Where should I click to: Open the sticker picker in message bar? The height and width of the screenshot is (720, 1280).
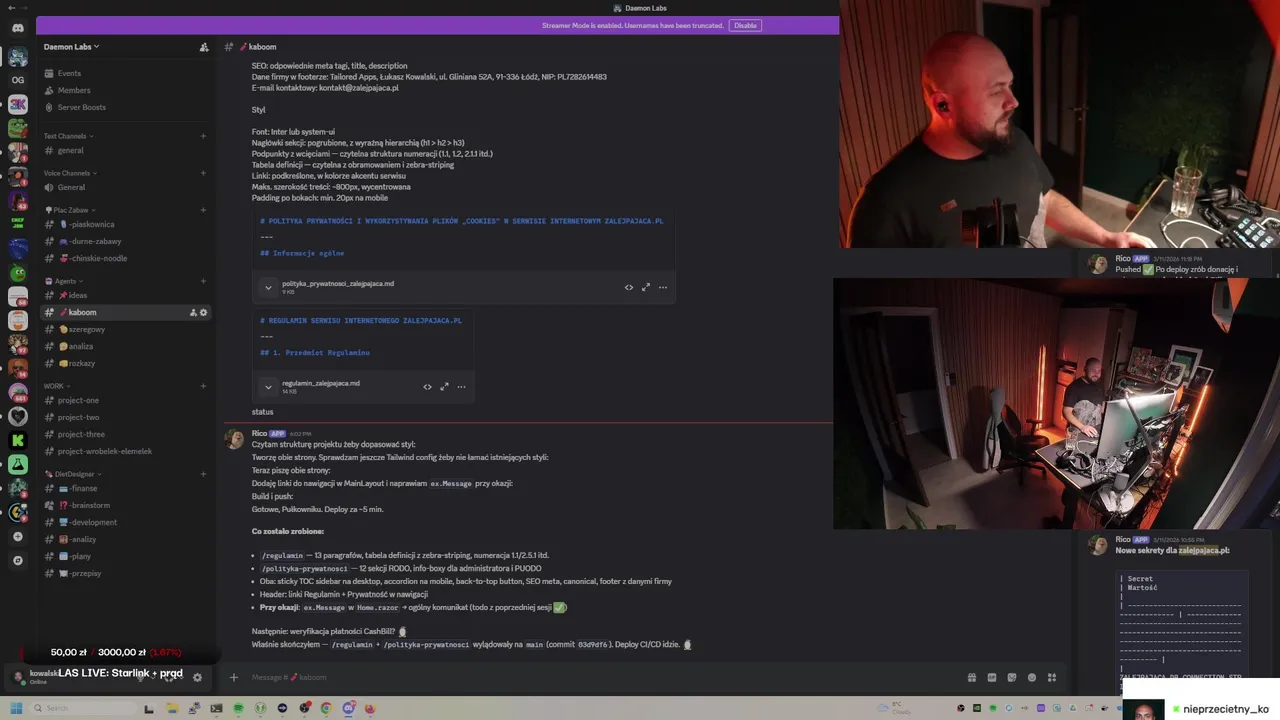click(x=1012, y=677)
